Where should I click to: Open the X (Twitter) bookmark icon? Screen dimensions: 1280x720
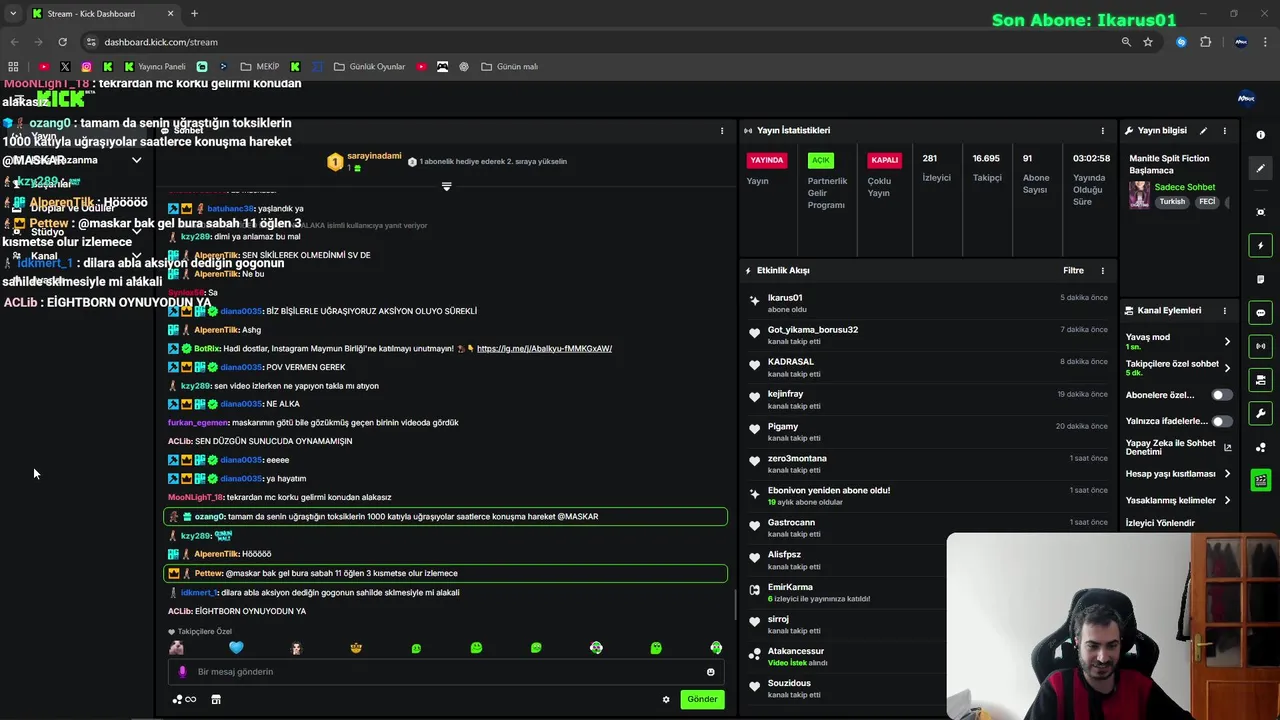(65, 67)
